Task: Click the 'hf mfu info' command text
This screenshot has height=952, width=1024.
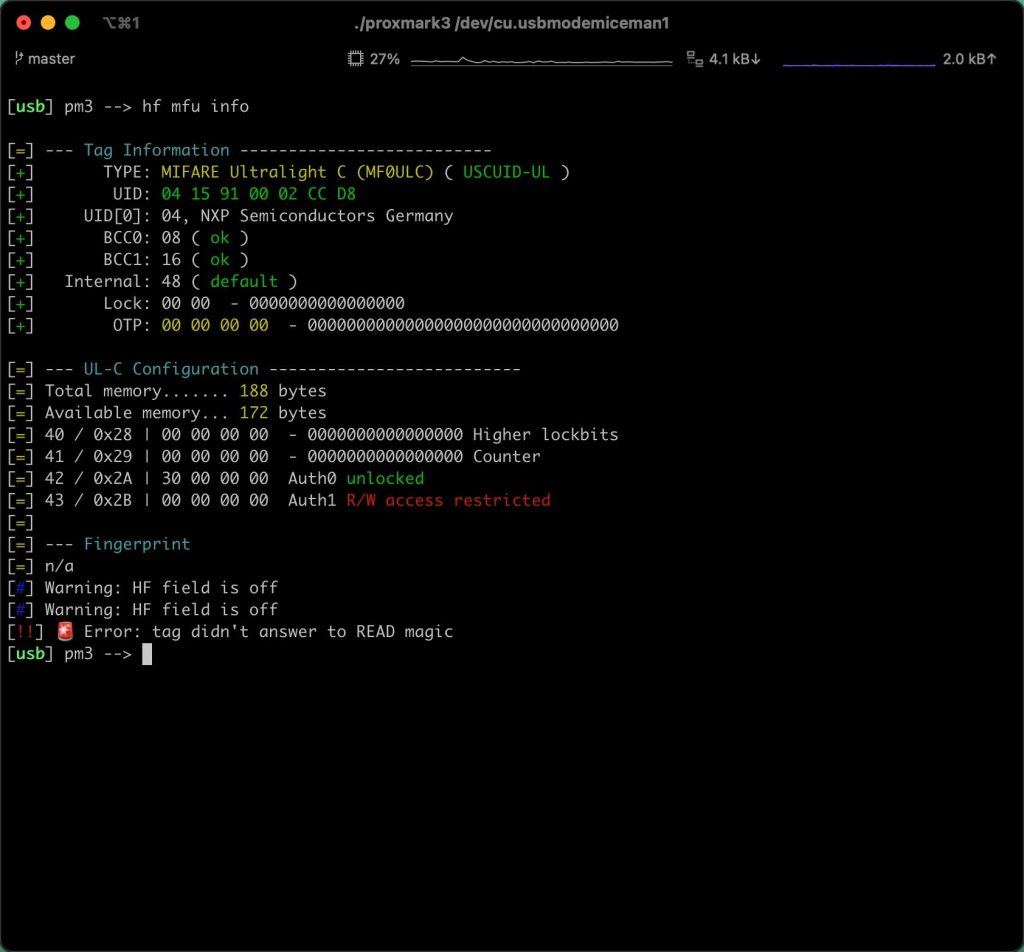Action: point(195,106)
